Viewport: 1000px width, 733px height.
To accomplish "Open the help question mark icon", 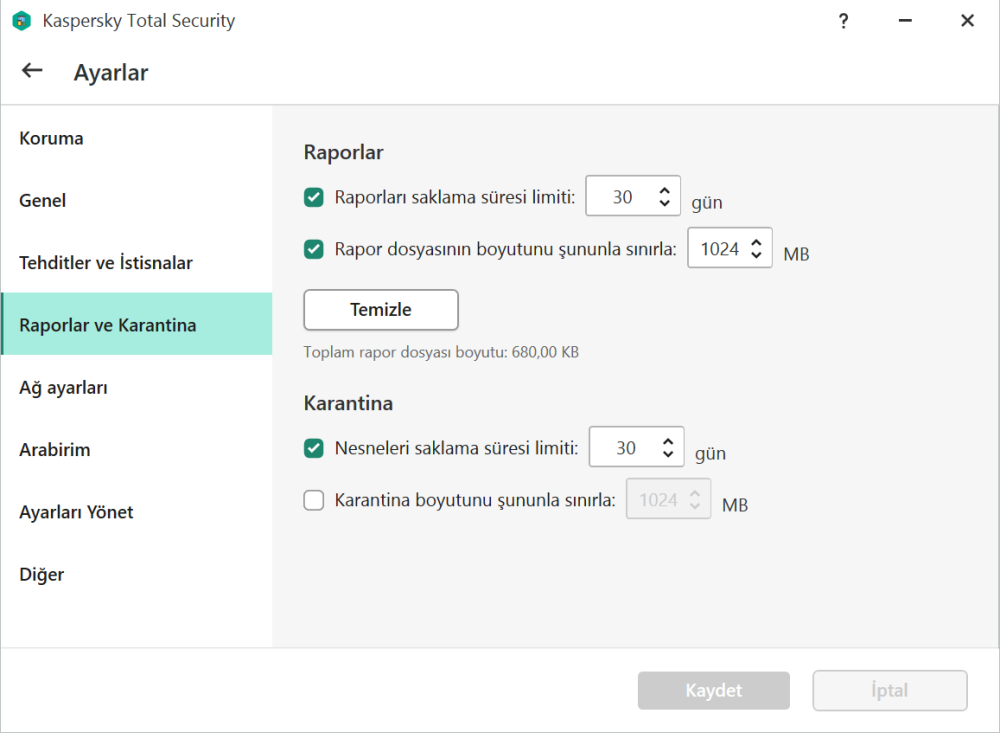I will (x=844, y=21).
